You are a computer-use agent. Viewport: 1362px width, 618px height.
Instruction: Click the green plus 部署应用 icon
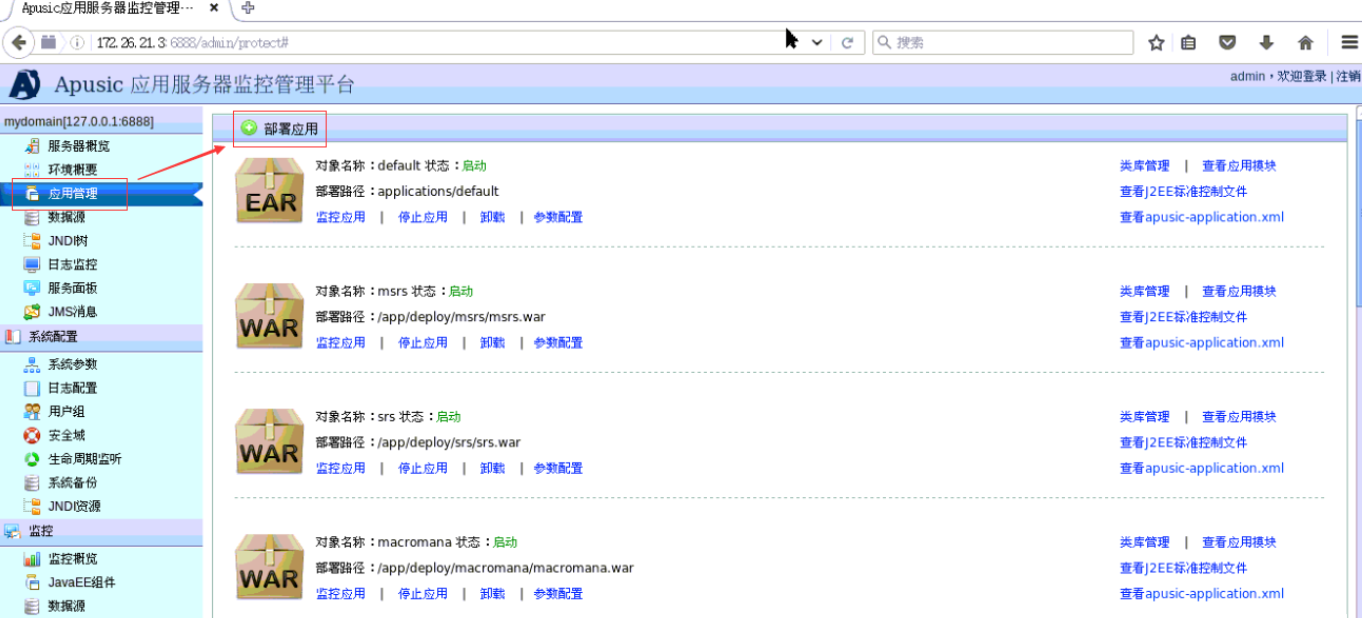pyautogui.click(x=249, y=128)
